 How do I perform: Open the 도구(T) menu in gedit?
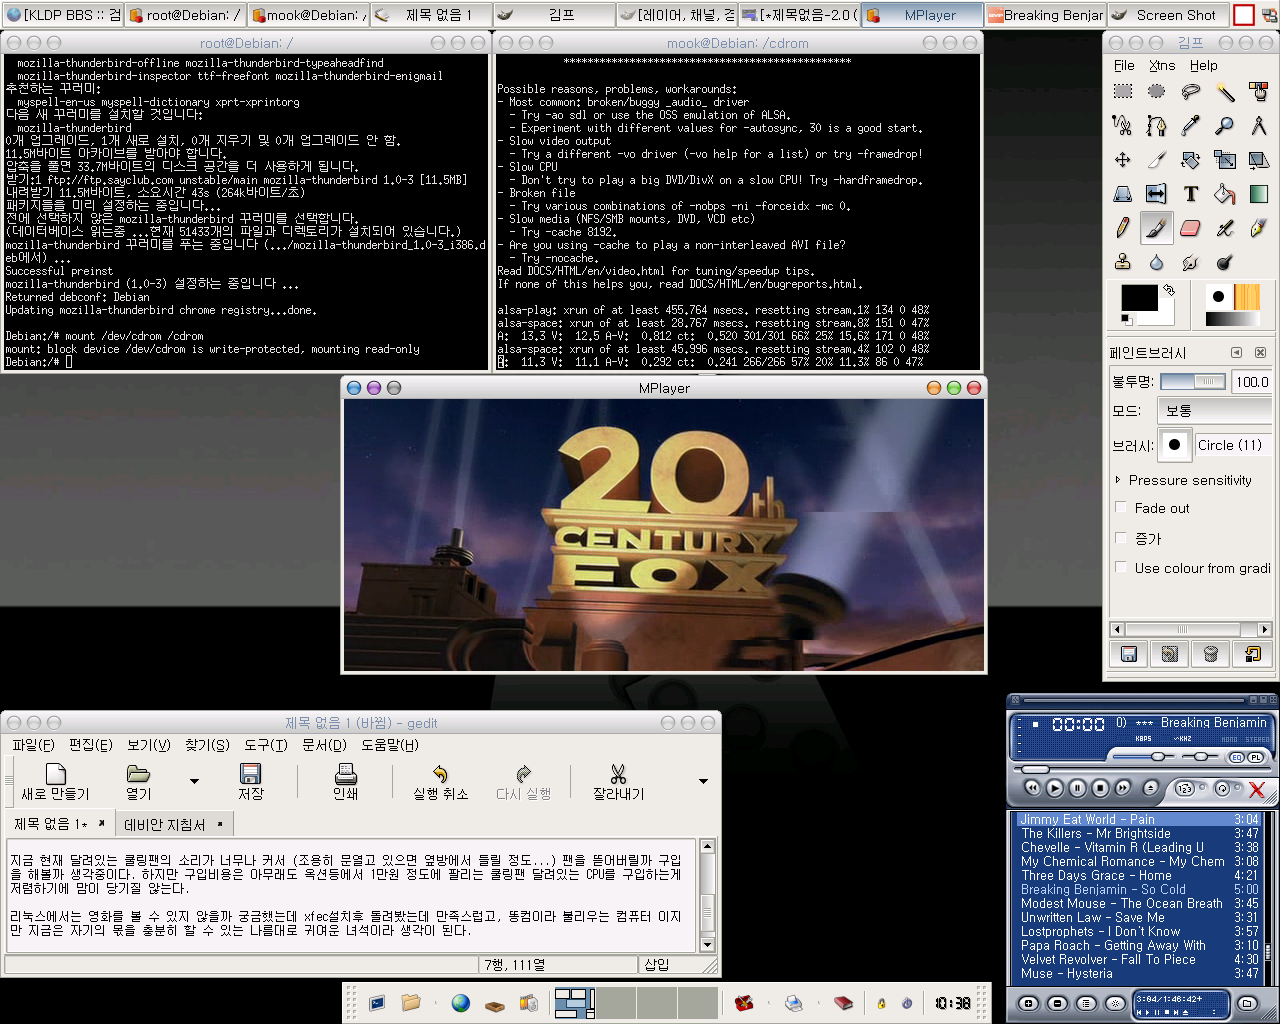265,745
